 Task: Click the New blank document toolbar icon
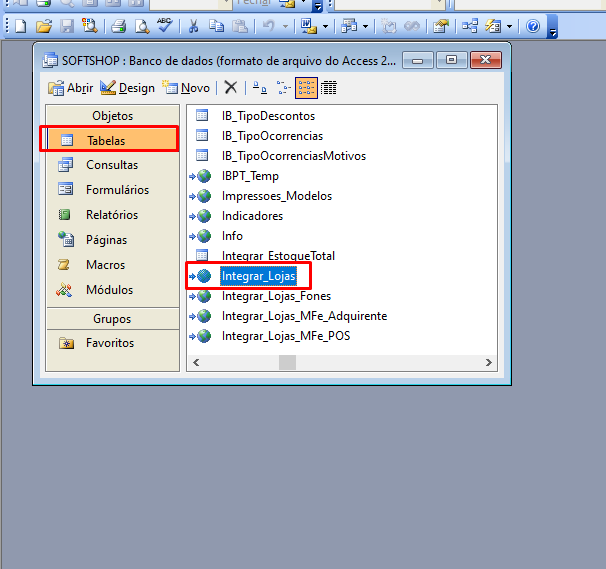[x=19, y=26]
